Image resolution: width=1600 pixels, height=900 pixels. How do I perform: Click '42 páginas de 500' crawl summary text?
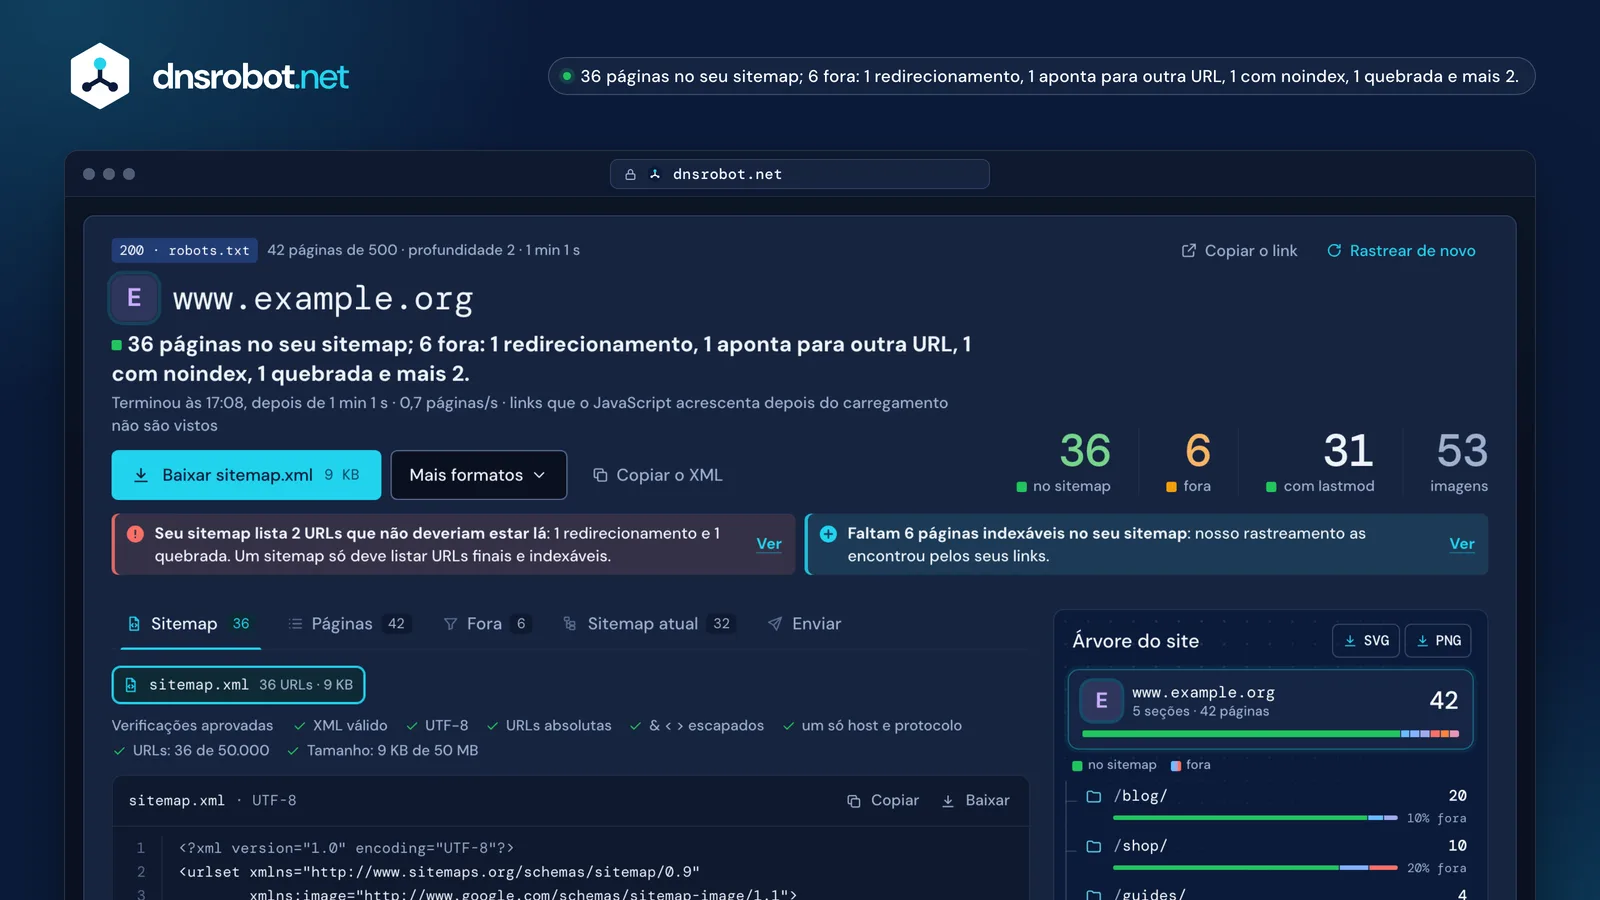[332, 250]
